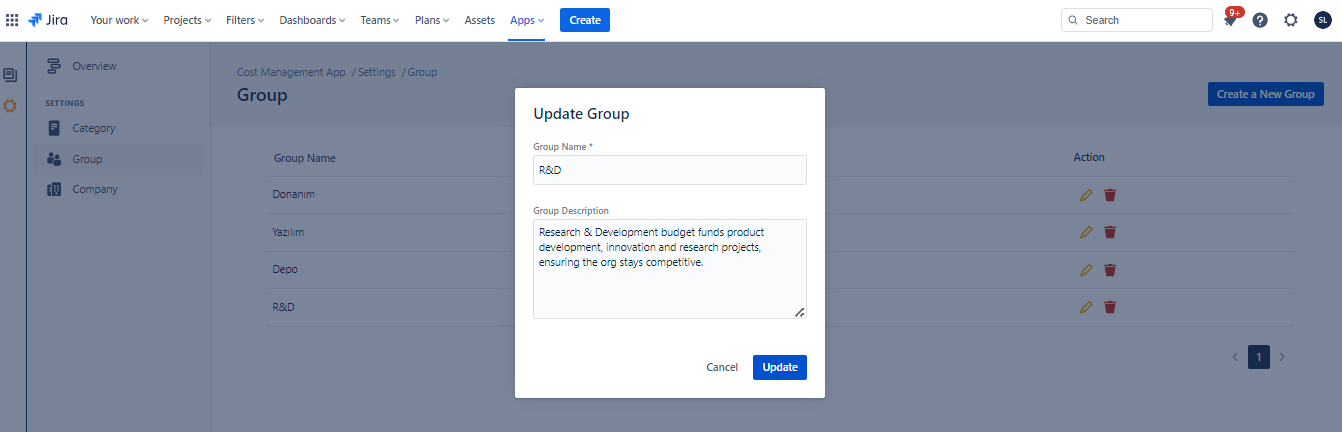The height and width of the screenshot is (432, 1342).
Task: Expand the Plans dropdown
Action: 432,20
